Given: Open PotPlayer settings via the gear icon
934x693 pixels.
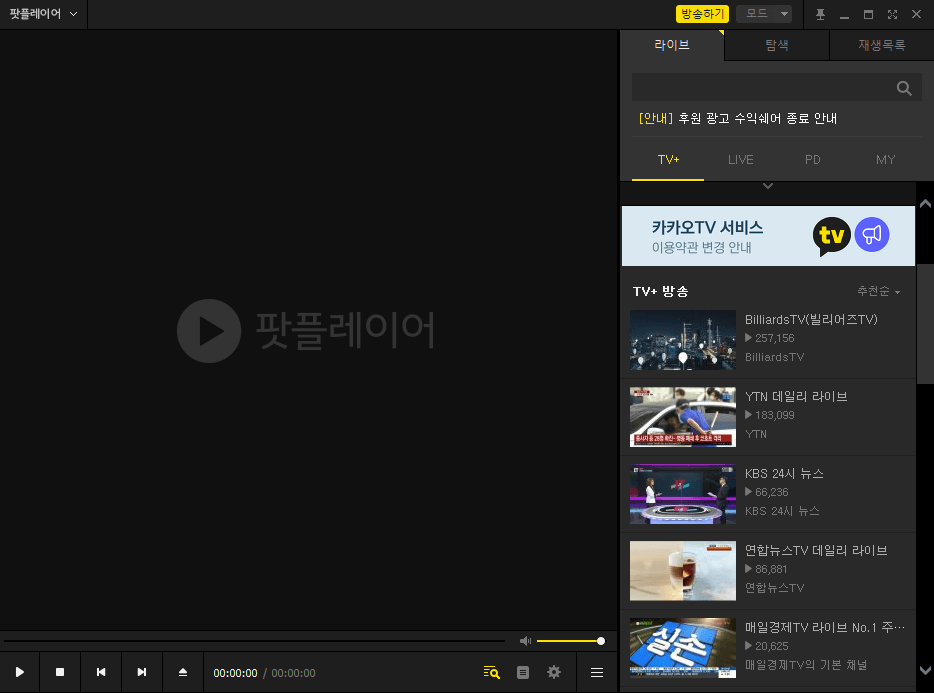Looking at the screenshot, I should coord(554,672).
